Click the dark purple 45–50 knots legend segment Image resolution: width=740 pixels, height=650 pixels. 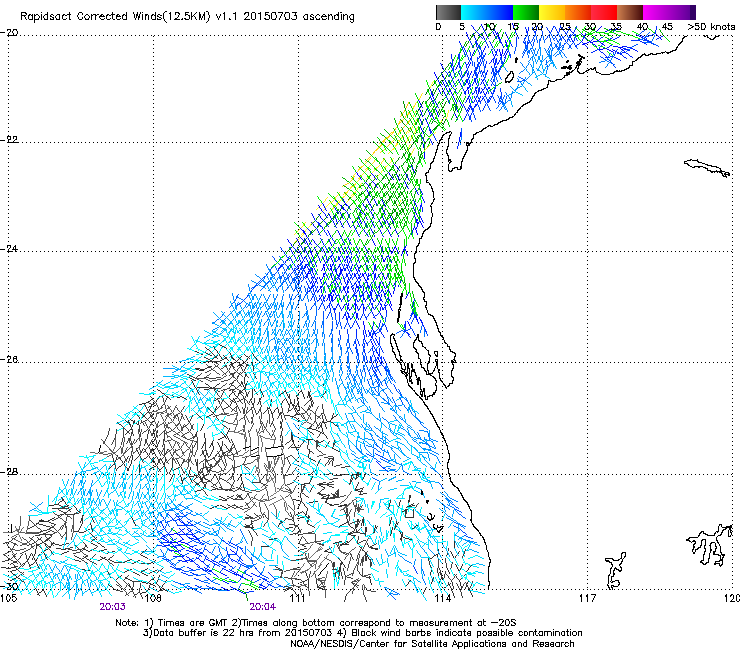click(682, 12)
